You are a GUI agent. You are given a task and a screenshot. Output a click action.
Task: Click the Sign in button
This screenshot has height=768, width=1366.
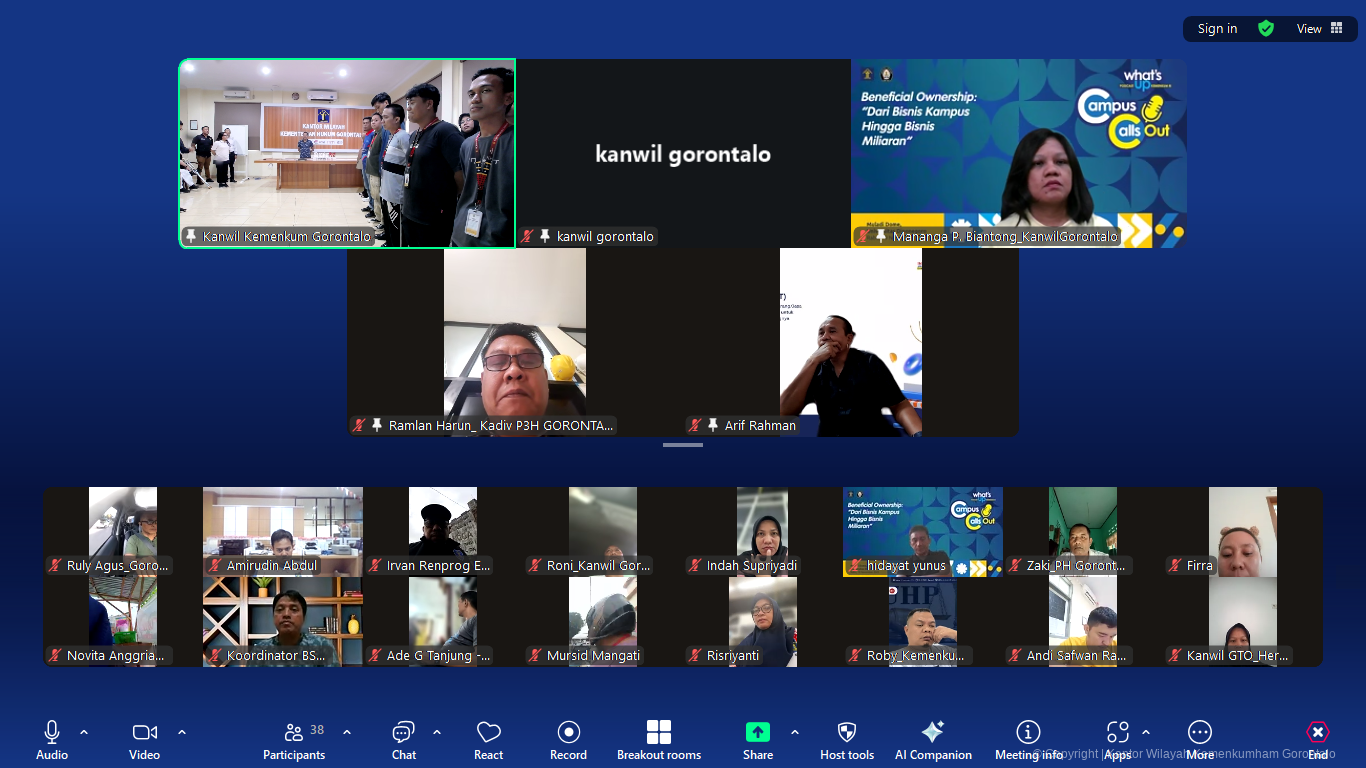pos(1217,29)
